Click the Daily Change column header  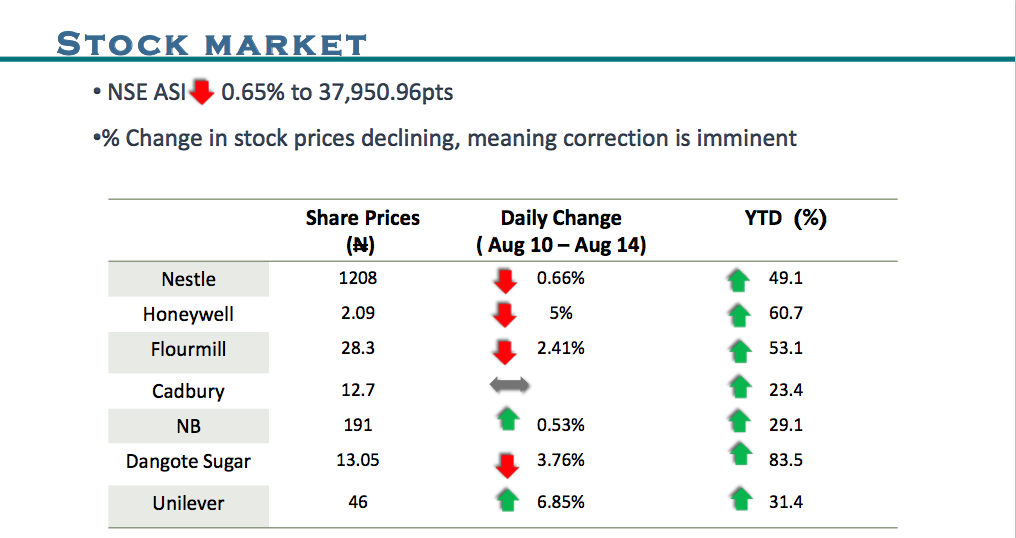coord(561,231)
